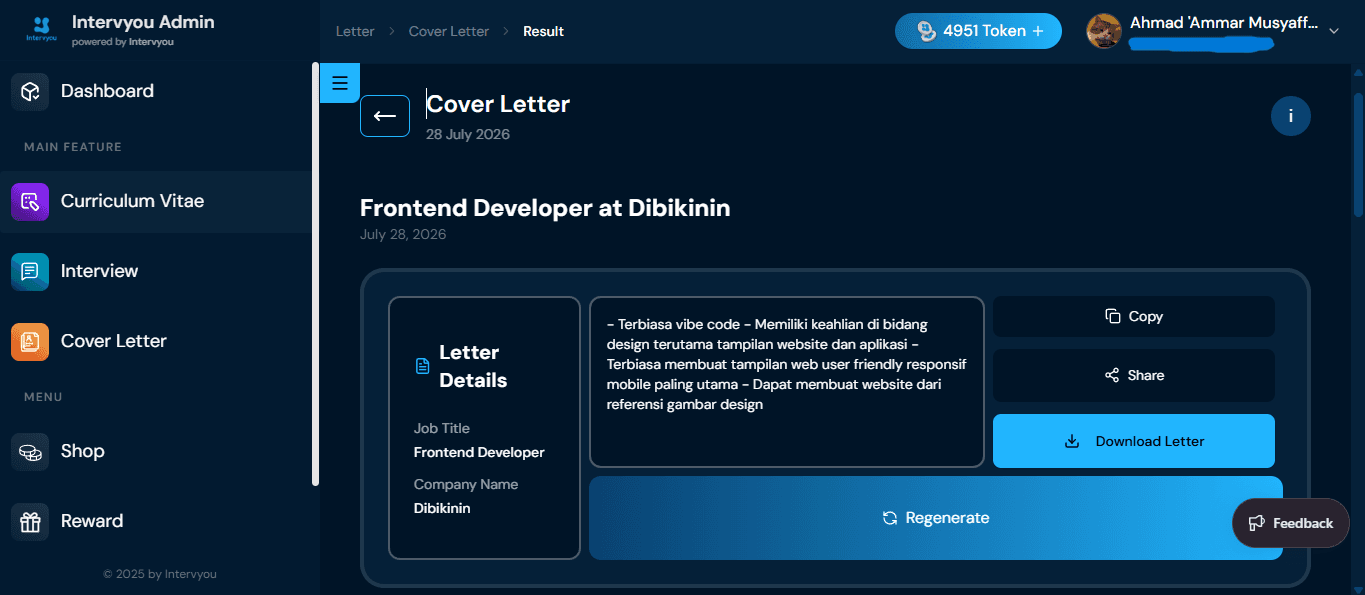The image size is (1365, 595).
Task: Open the Interview chat icon
Action: [30, 271]
